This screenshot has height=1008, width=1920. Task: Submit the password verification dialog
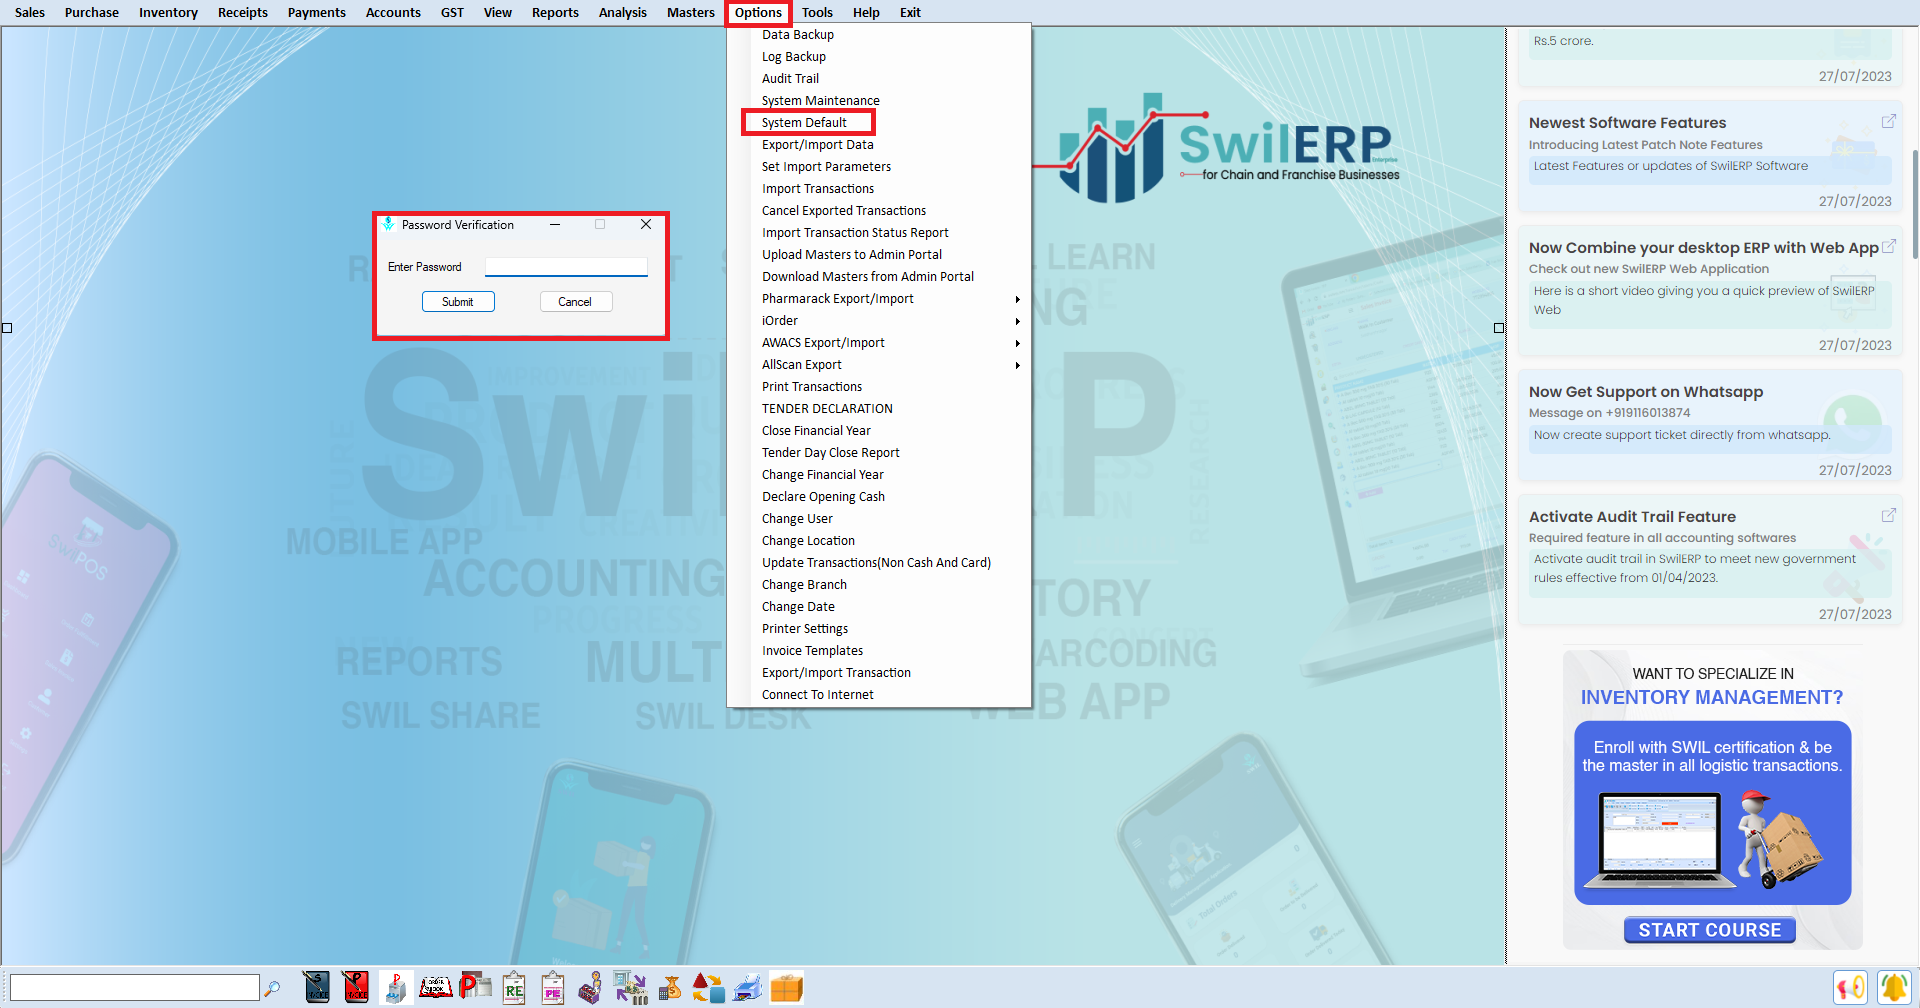tap(458, 302)
